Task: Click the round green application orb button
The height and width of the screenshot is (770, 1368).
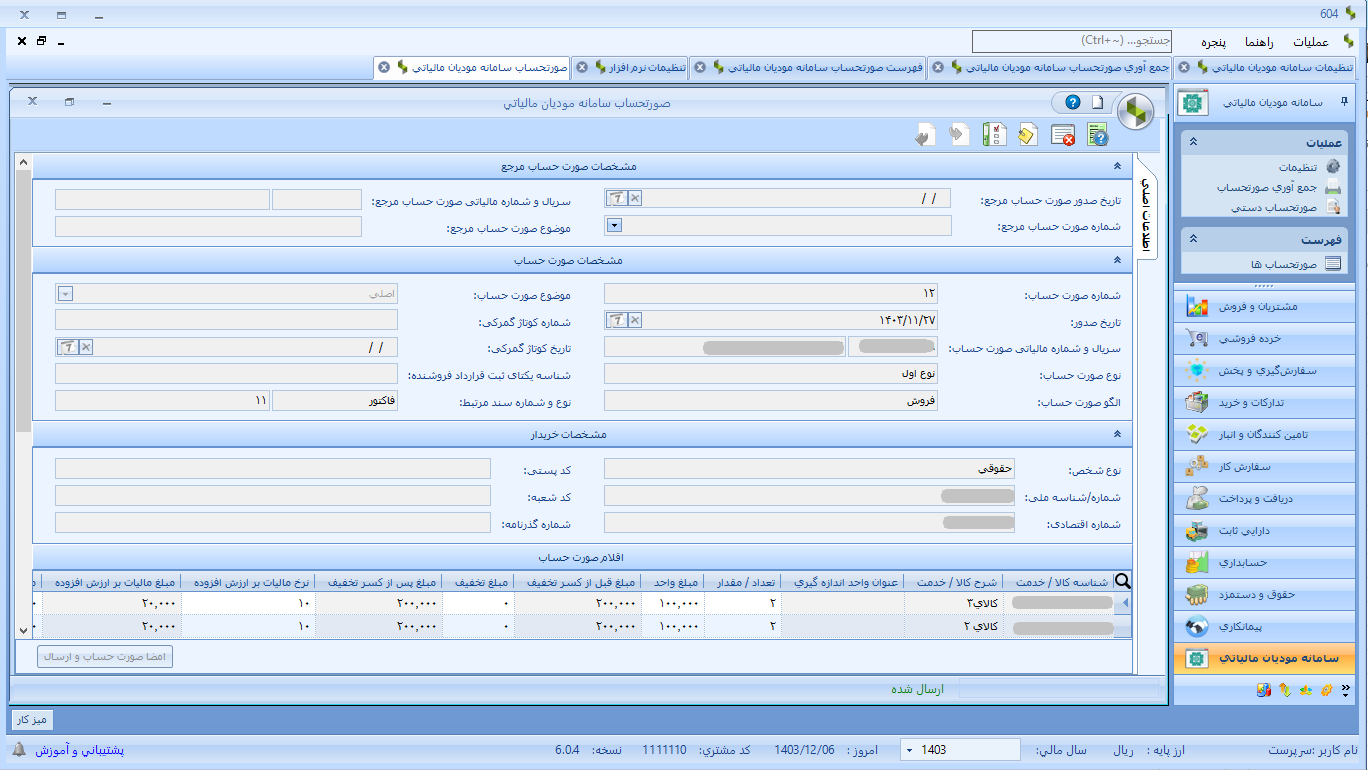Action: click(1135, 113)
